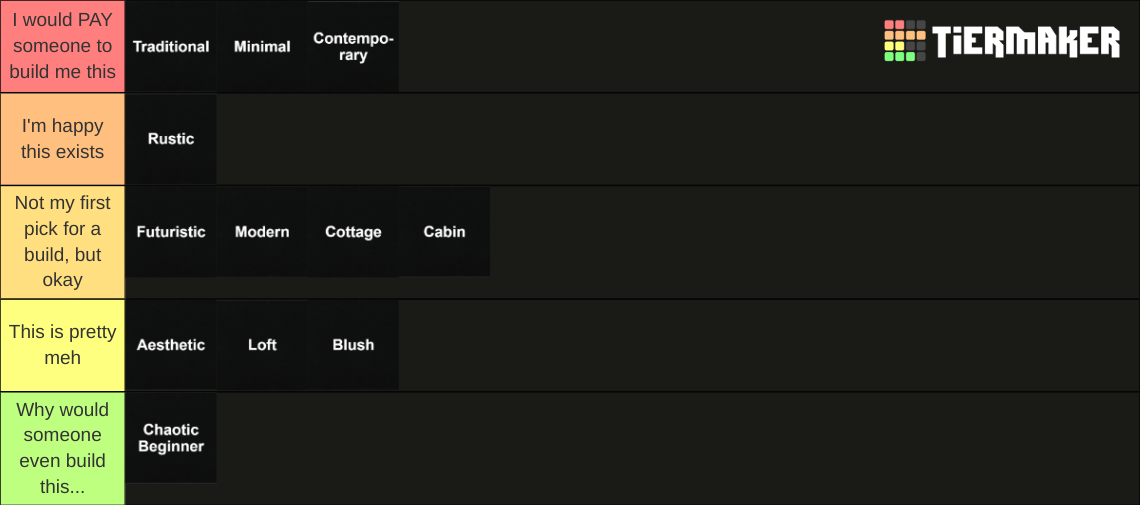Click the orange 'I'm happy this exists' label
The width and height of the screenshot is (1140, 505).
(63, 139)
